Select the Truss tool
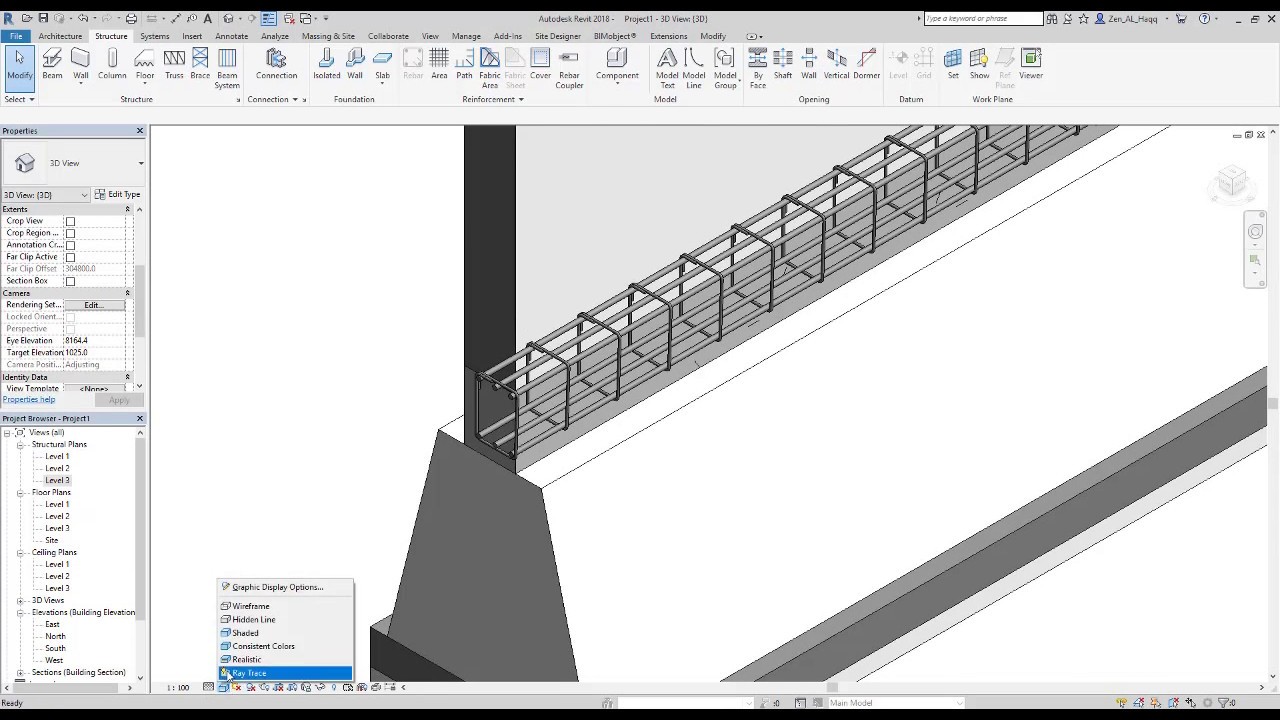This screenshot has width=1280, height=720. tap(174, 65)
